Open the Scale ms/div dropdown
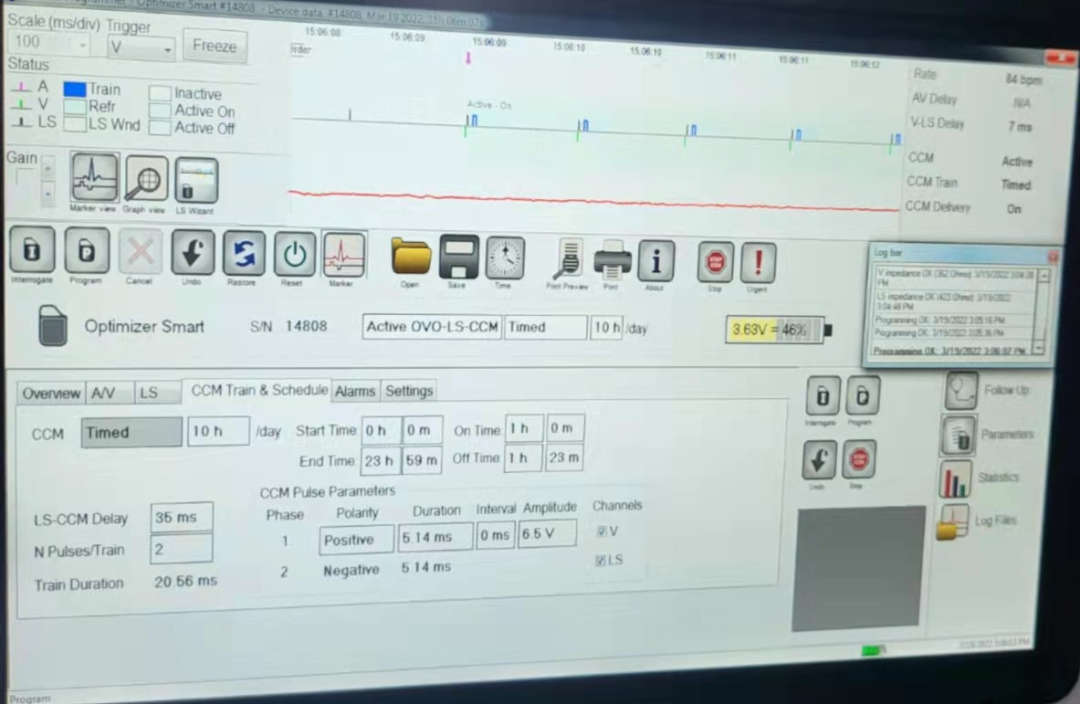Viewport: 1080px width, 704px height. point(49,43)
